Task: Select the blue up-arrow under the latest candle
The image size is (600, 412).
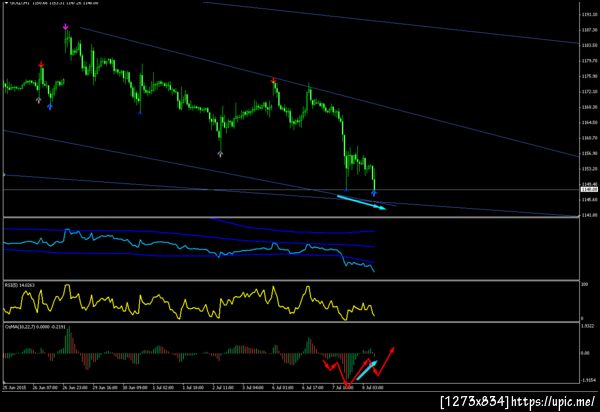Action: [373, 194]
